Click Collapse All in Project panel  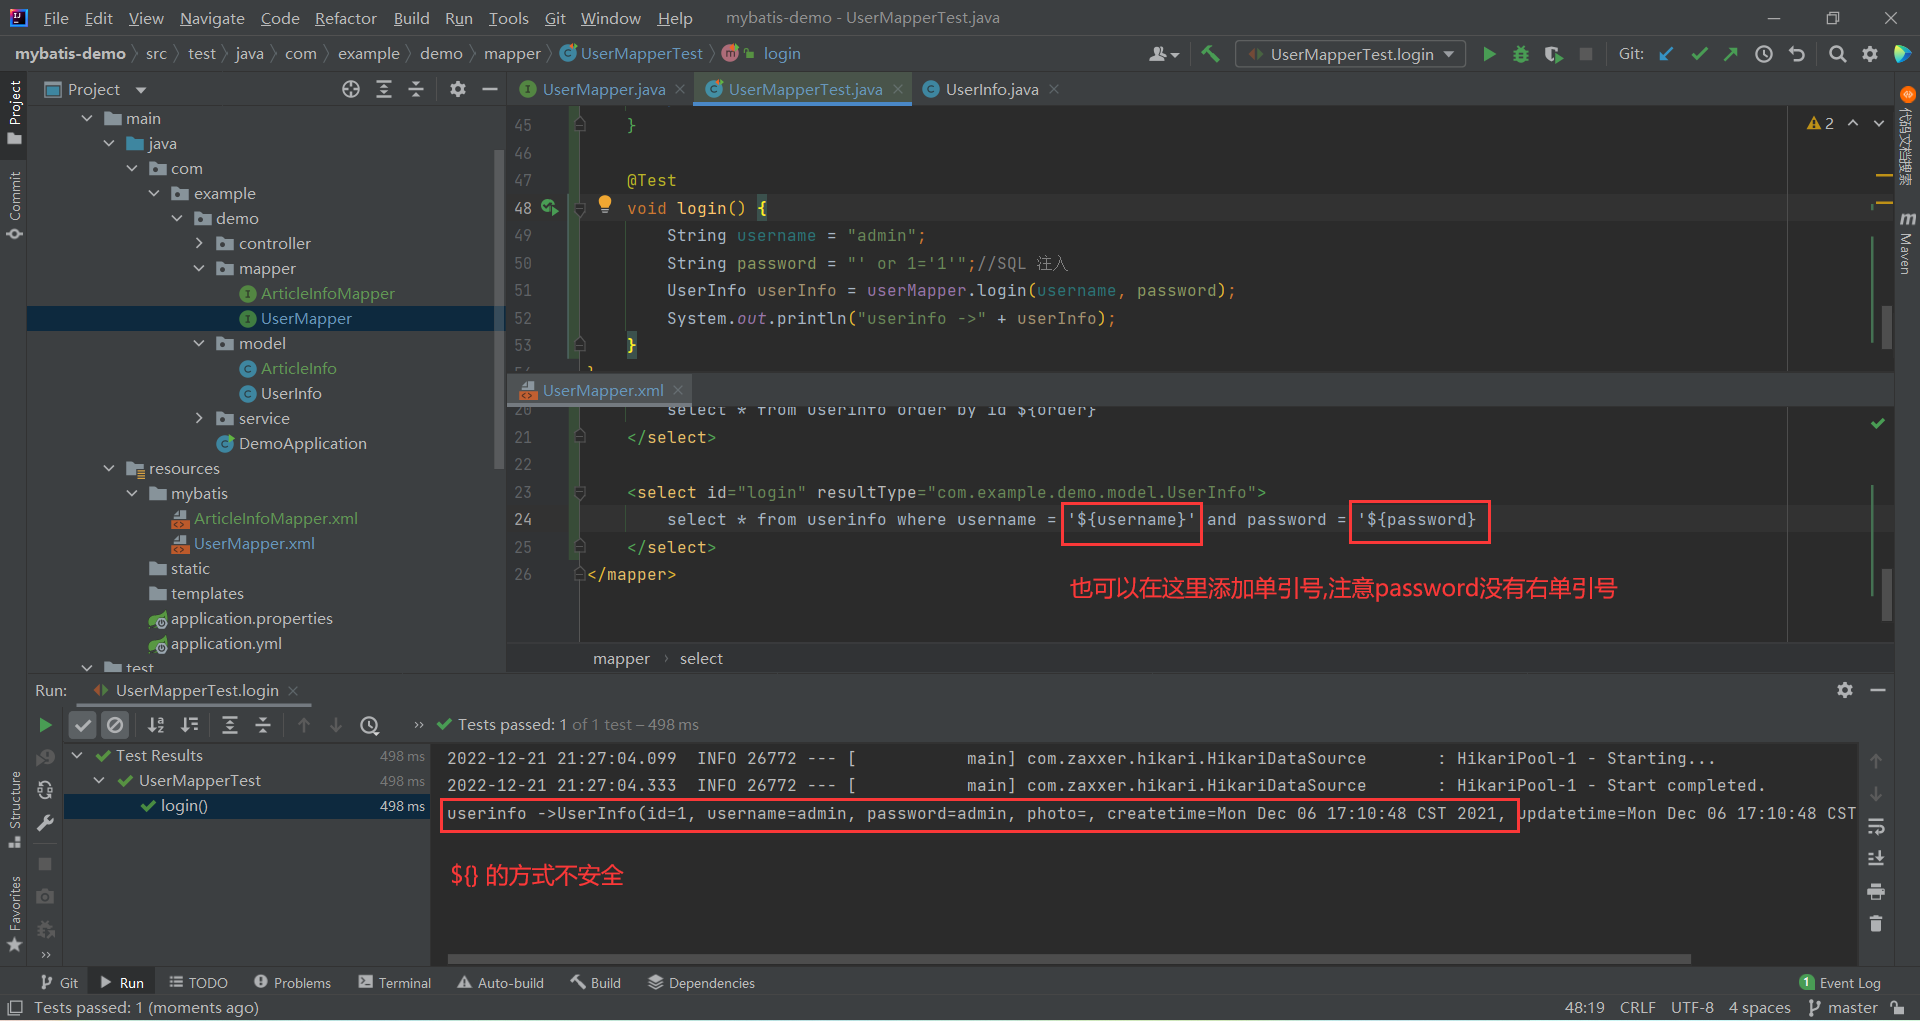pyautogui.click(x=416, y=90)
